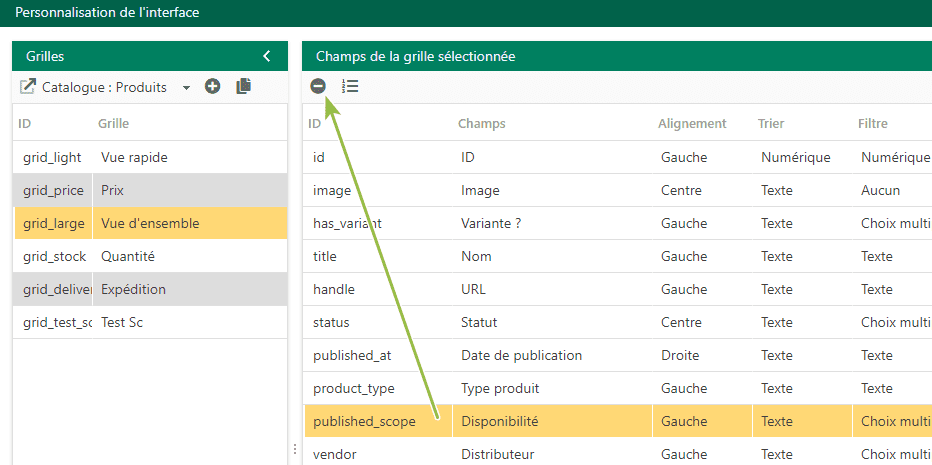Click the Catalogue : Produits selector text
Image resolution: width=932 pixels, height=465 pixels.
[x=104, y=87]
